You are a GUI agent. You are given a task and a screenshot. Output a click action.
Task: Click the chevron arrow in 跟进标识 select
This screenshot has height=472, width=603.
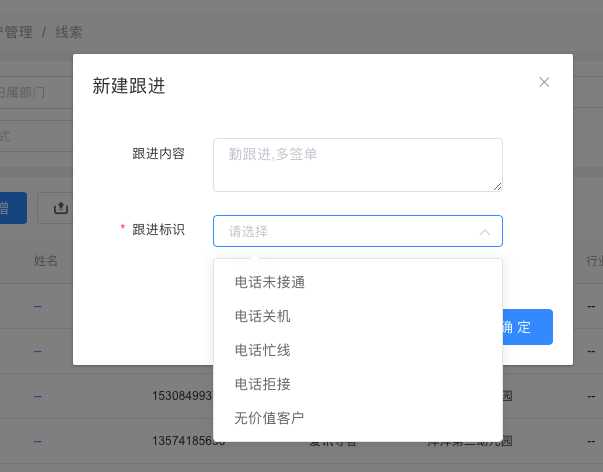[485, 231]
